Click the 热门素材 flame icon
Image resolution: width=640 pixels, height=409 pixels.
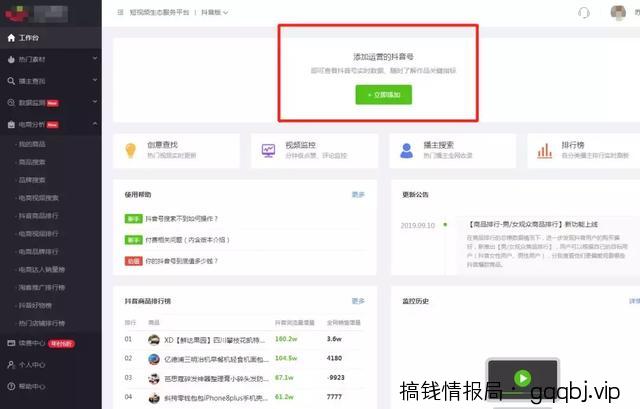pos(11,60)
